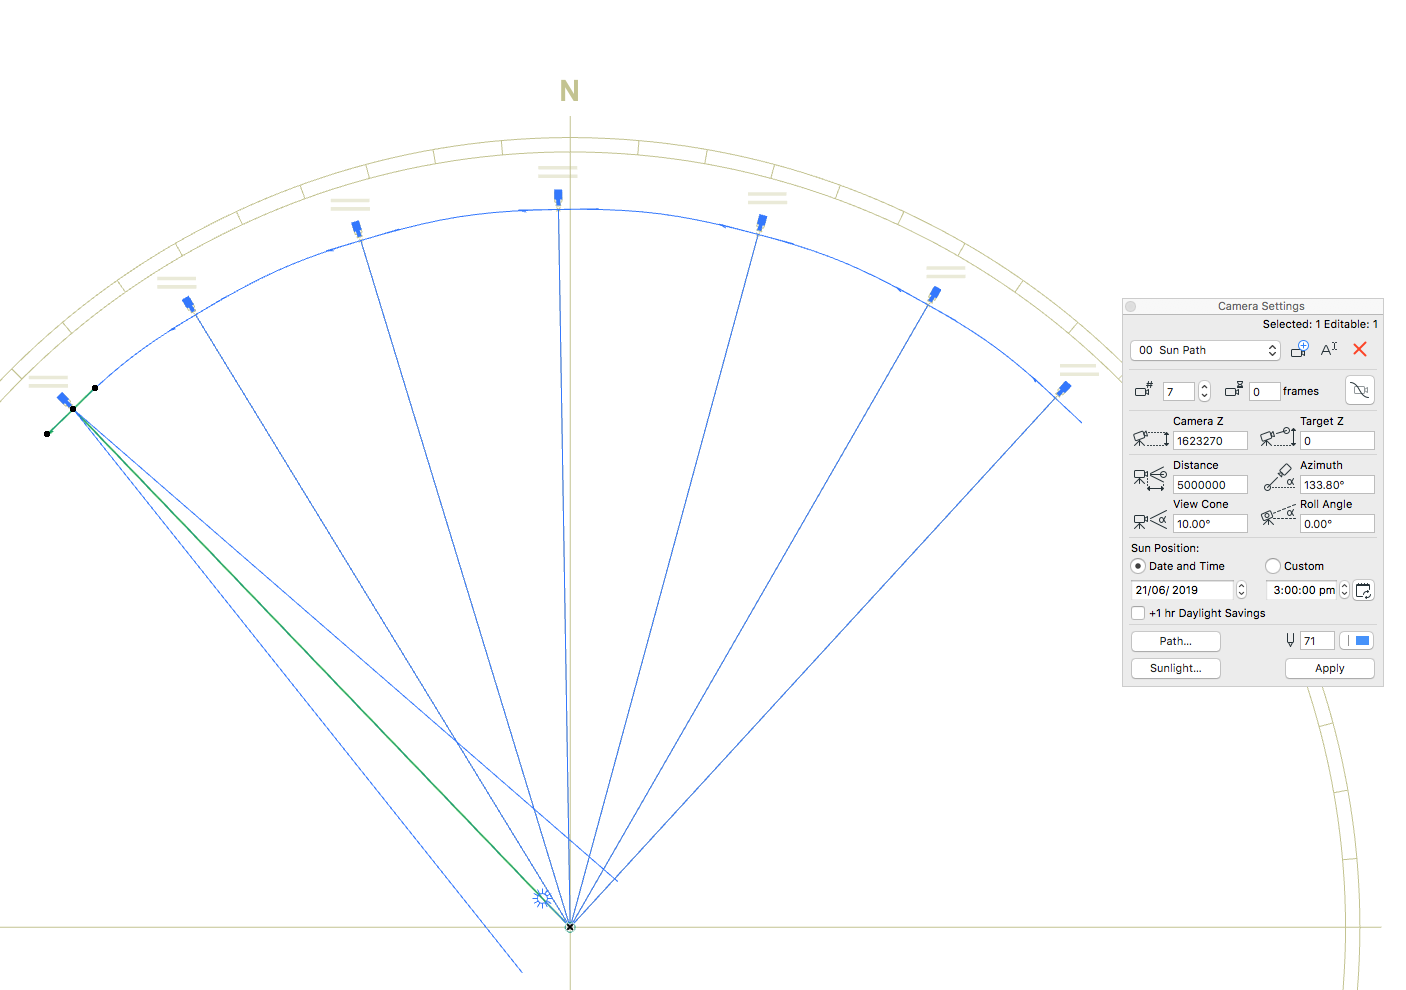The image size is (1406, 990).
Task: Select the camera marker at North
Action: click(558, 197)
